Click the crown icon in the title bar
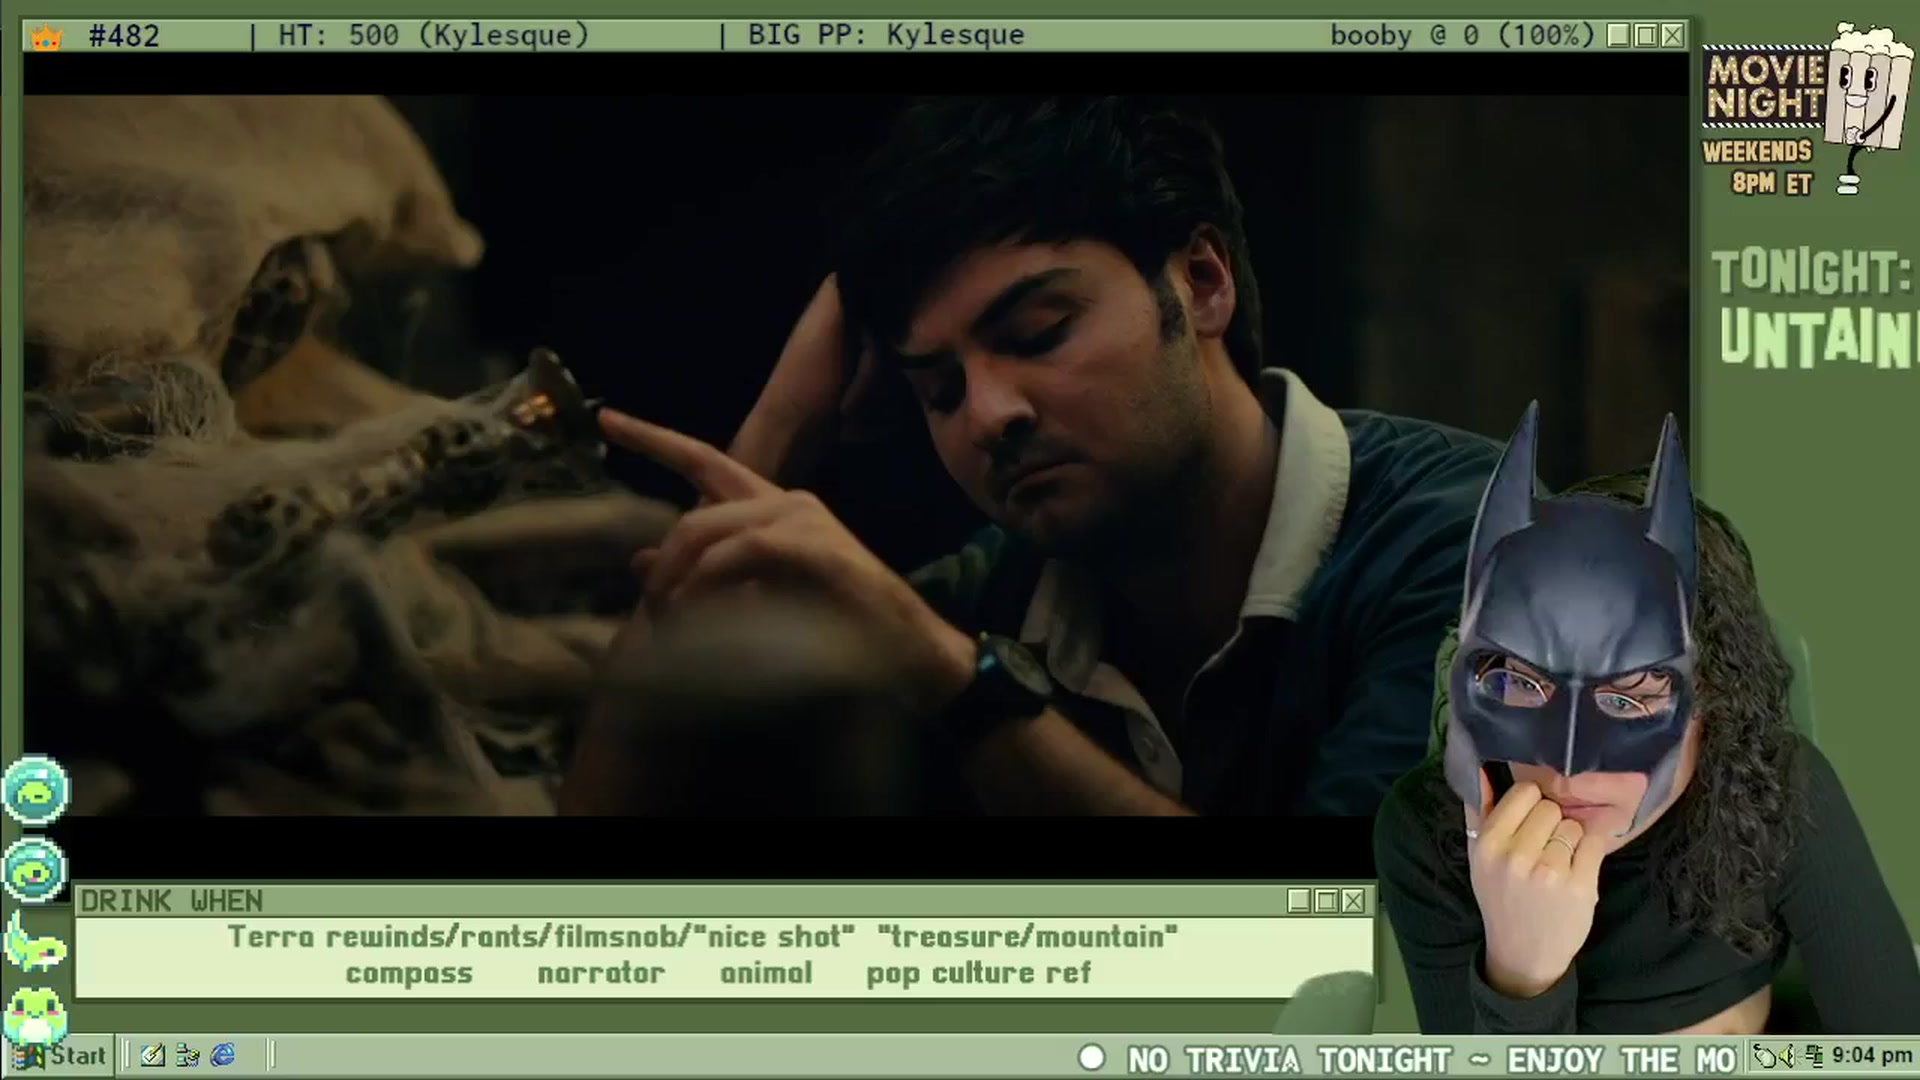1920x1080 pixels. click(x=45, y=37)
